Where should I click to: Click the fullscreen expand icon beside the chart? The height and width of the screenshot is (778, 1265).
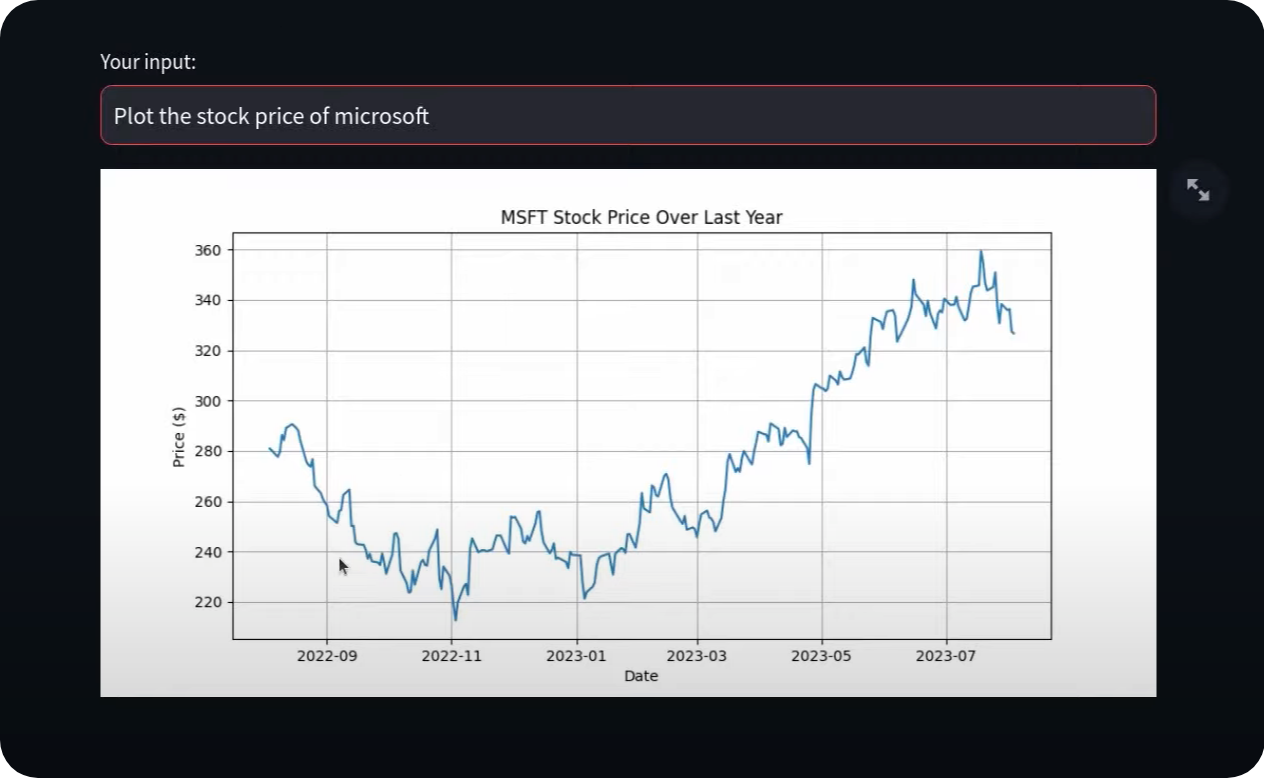point(1197,190)
